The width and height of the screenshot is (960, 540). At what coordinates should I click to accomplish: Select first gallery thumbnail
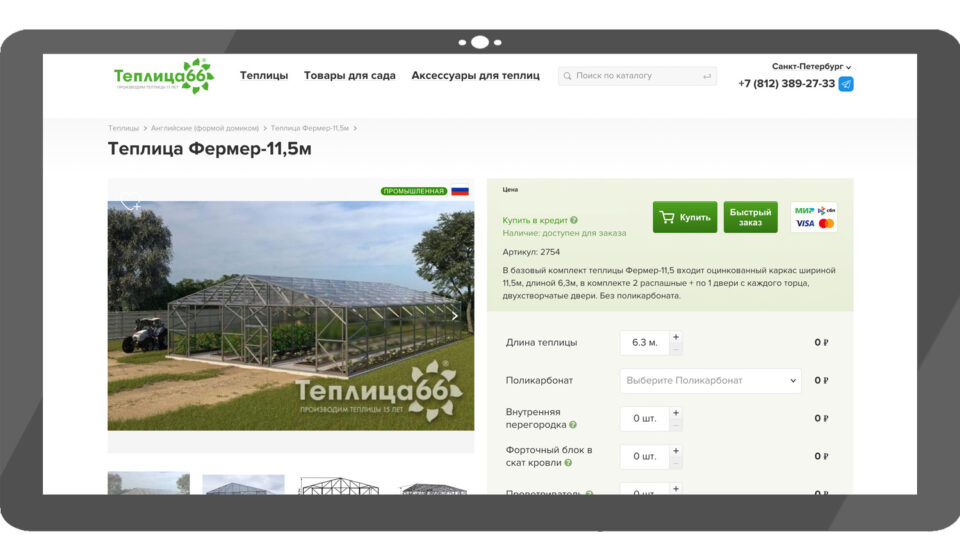pyautogui.click(x=149, y=483)
